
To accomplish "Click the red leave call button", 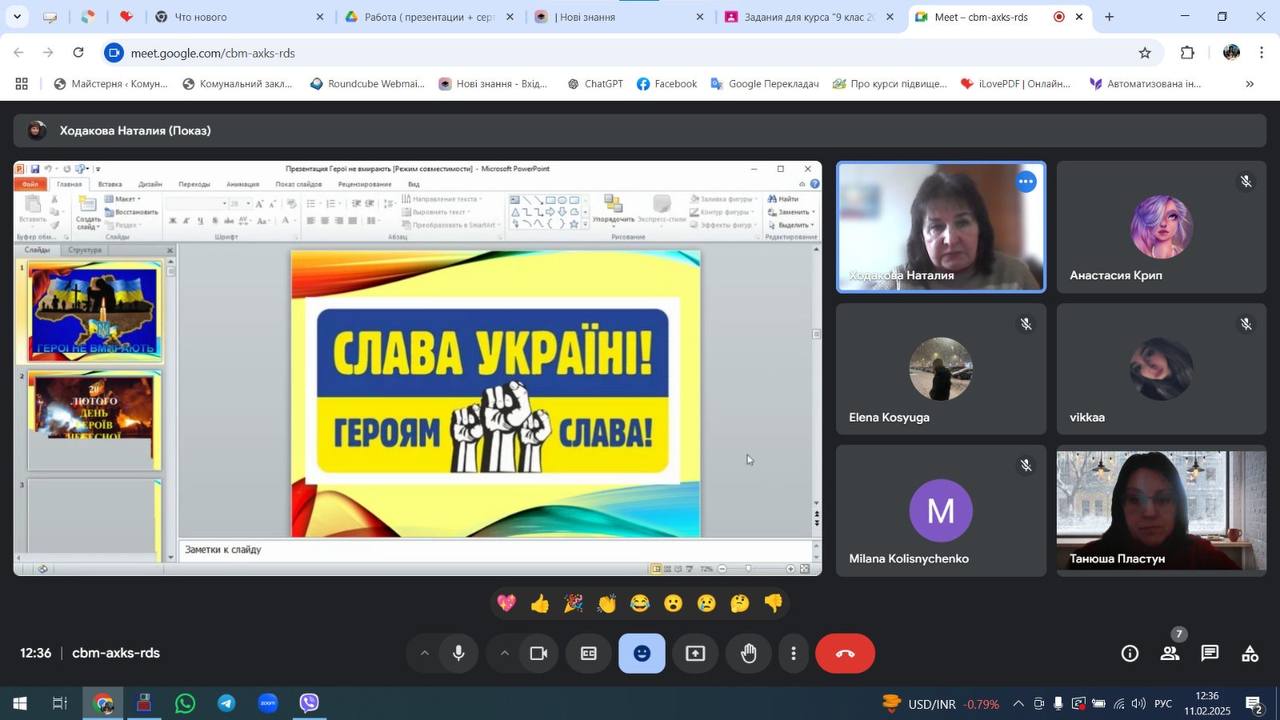I will coord(845,653).
